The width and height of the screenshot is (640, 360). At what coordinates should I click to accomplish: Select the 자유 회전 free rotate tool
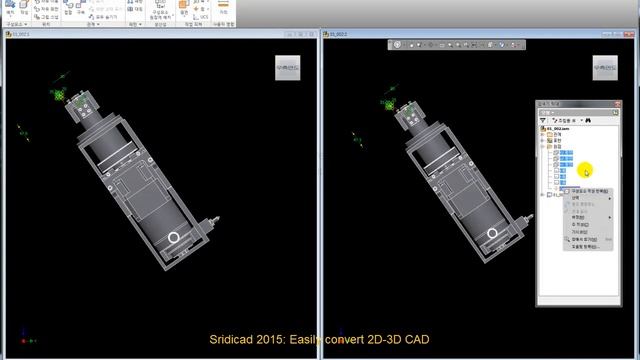(x=46, y=9)
